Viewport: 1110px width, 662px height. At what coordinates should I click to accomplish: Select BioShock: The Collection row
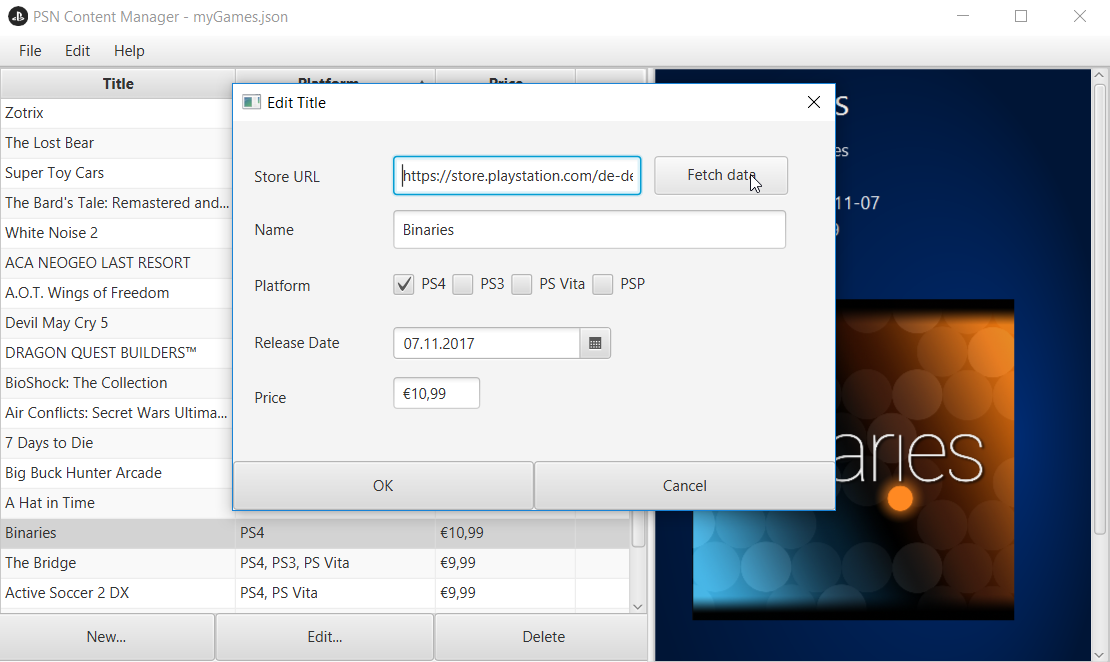point(117,383)
